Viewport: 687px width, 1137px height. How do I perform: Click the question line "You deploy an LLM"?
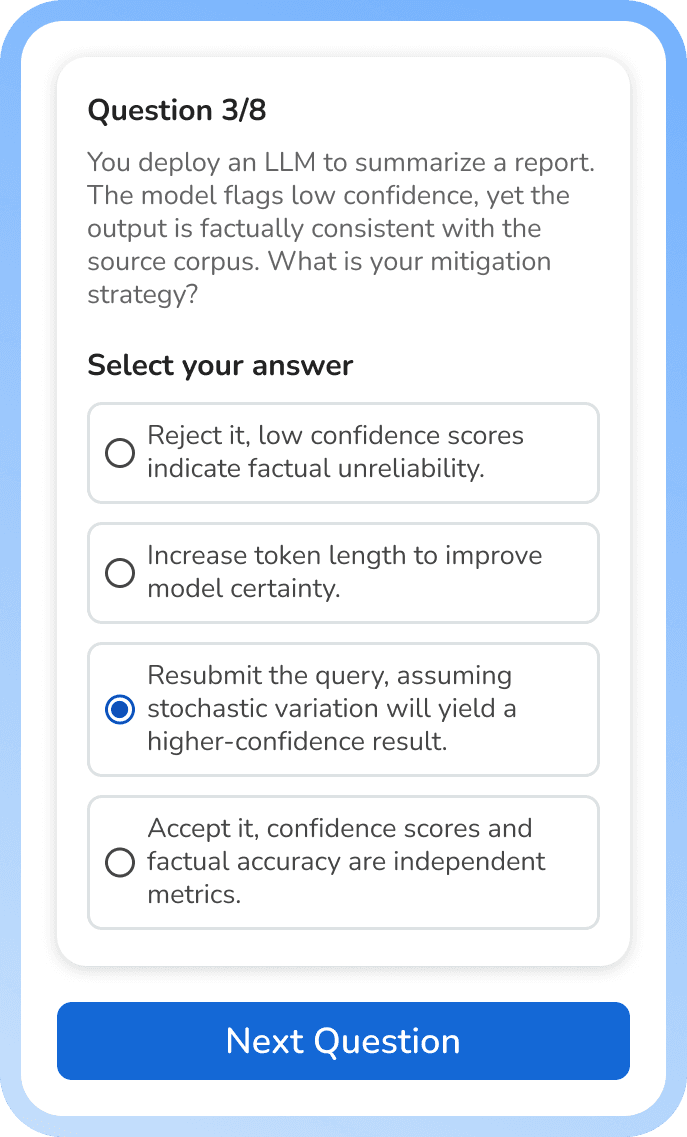[340, 163]
